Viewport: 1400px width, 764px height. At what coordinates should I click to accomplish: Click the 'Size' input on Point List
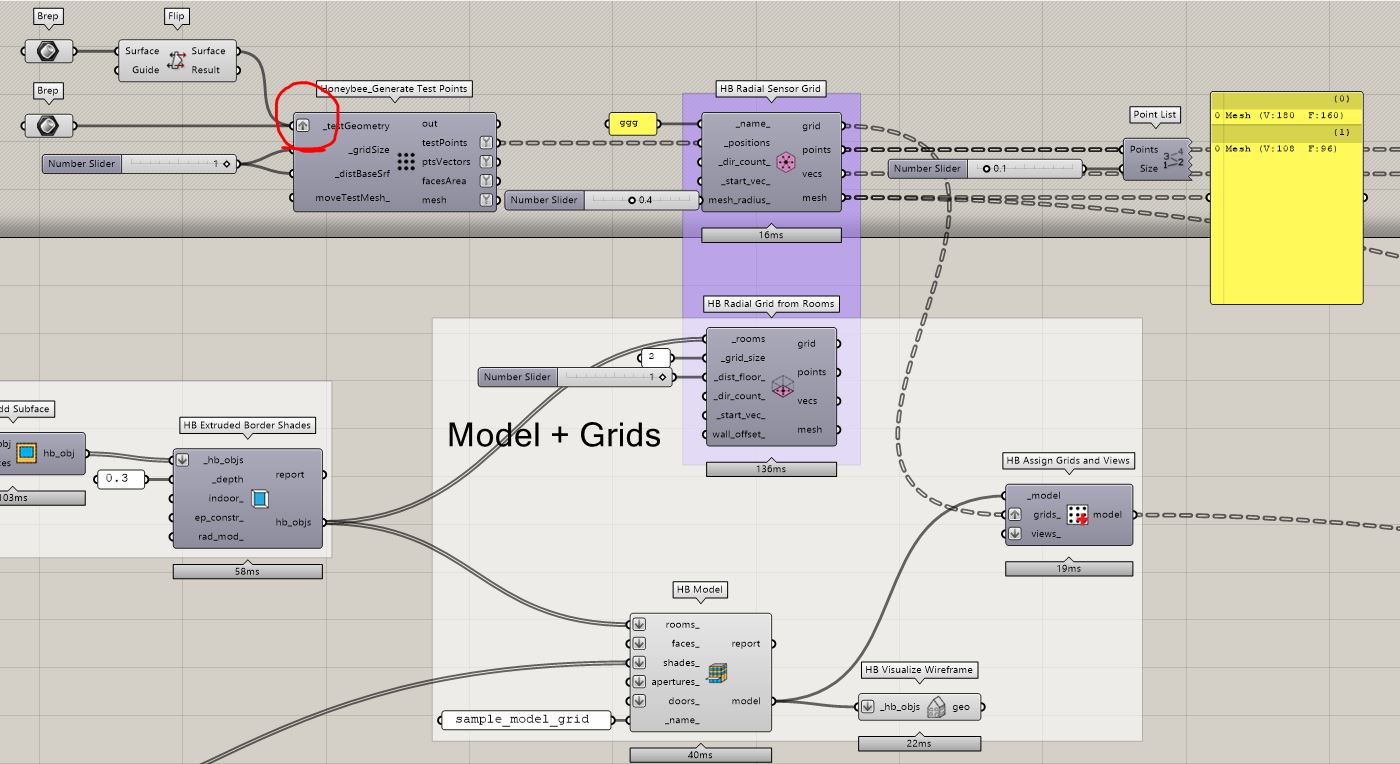[1148, 169]
